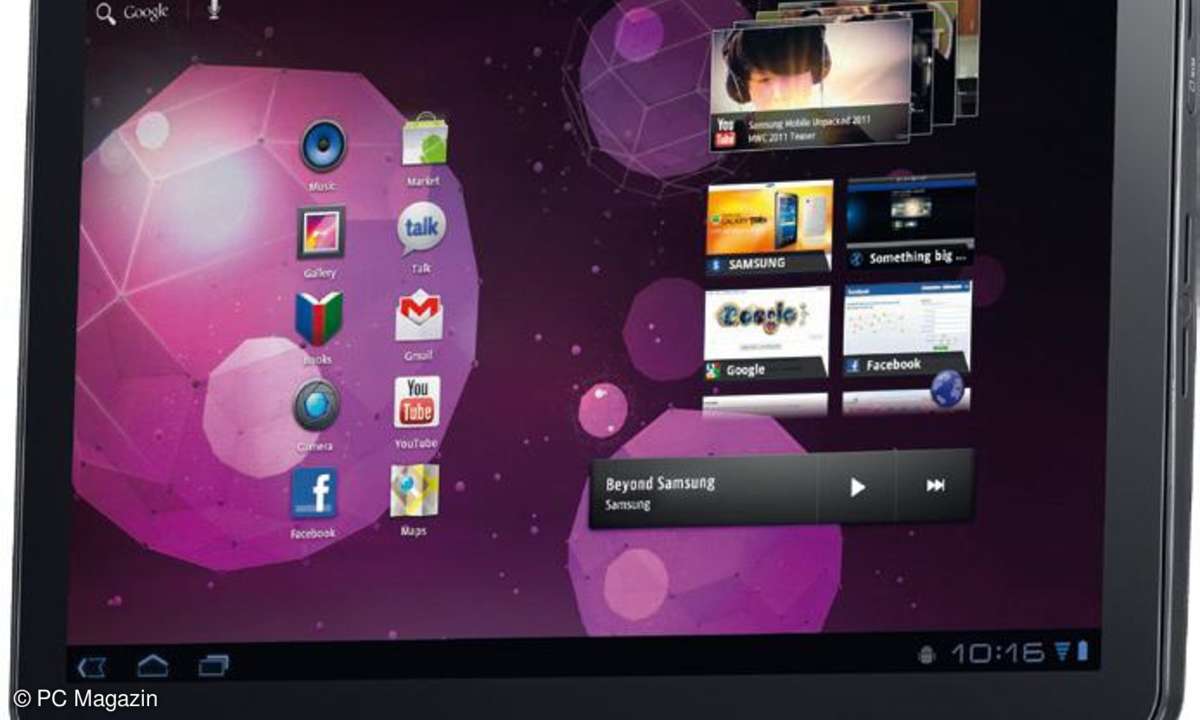Open the Something big bookmark thumbnail
Screen dimensions: 1200x720
click(x=910, y=222)
